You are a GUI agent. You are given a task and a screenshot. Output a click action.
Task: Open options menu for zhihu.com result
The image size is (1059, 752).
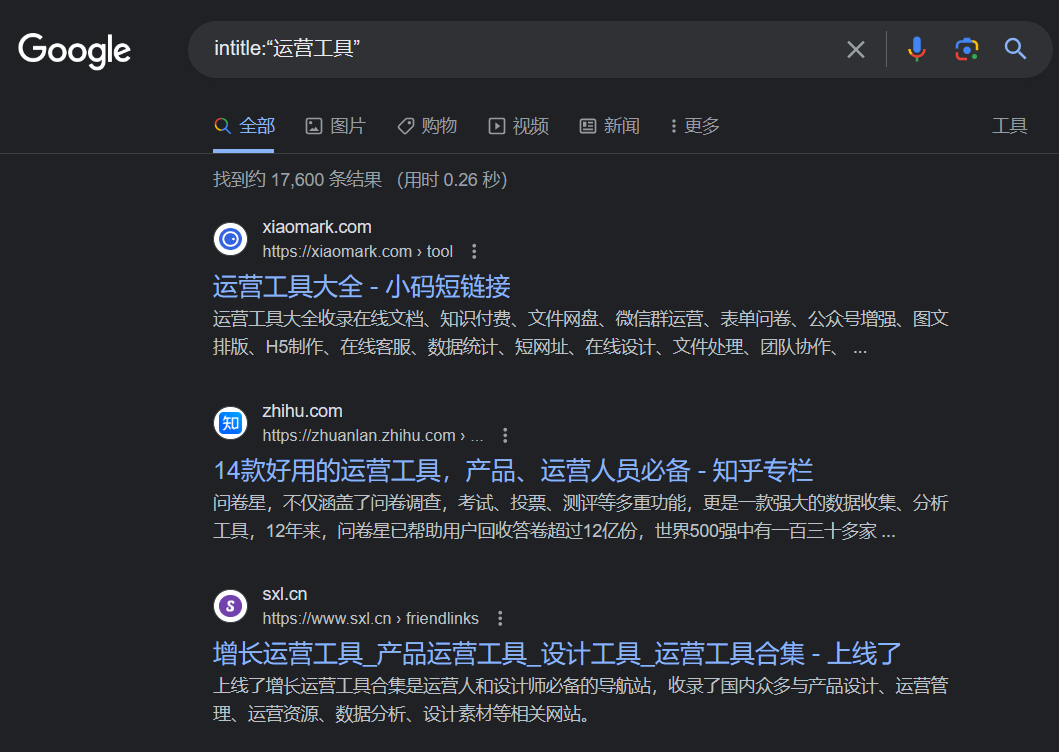tap(505, 435)
